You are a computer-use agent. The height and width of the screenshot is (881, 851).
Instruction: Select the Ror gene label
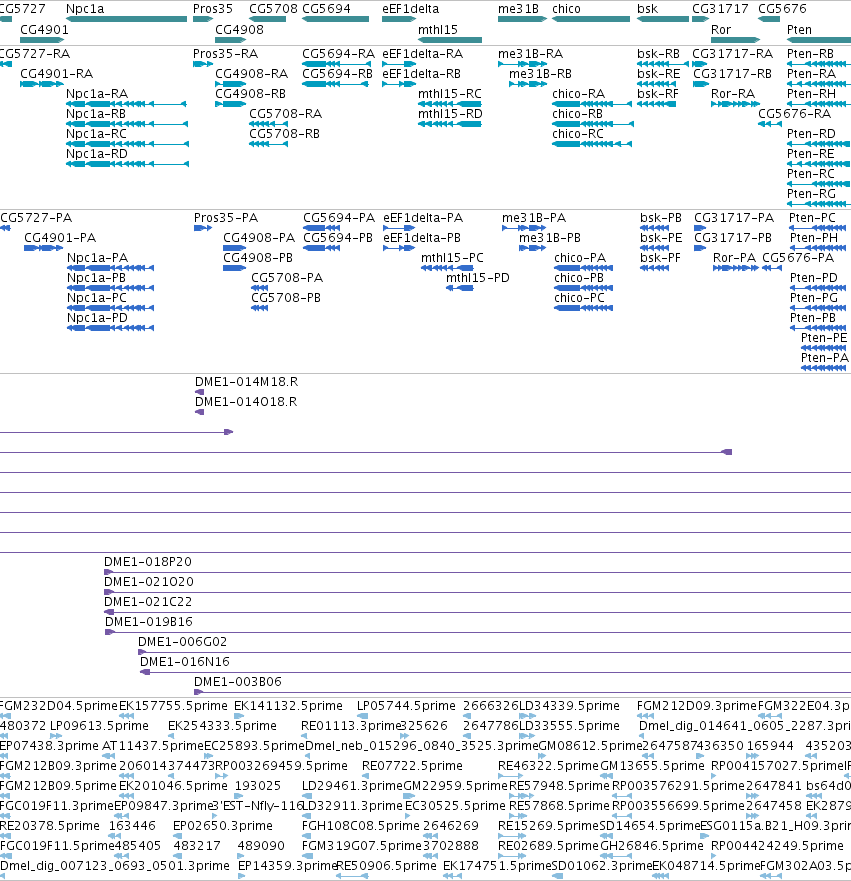(x=721, y=30)
